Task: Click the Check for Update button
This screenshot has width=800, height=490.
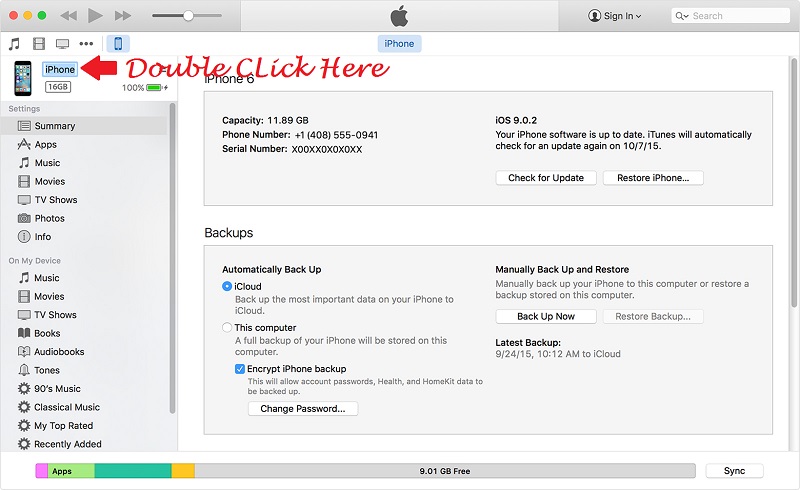Action: [x=545, y=178]
